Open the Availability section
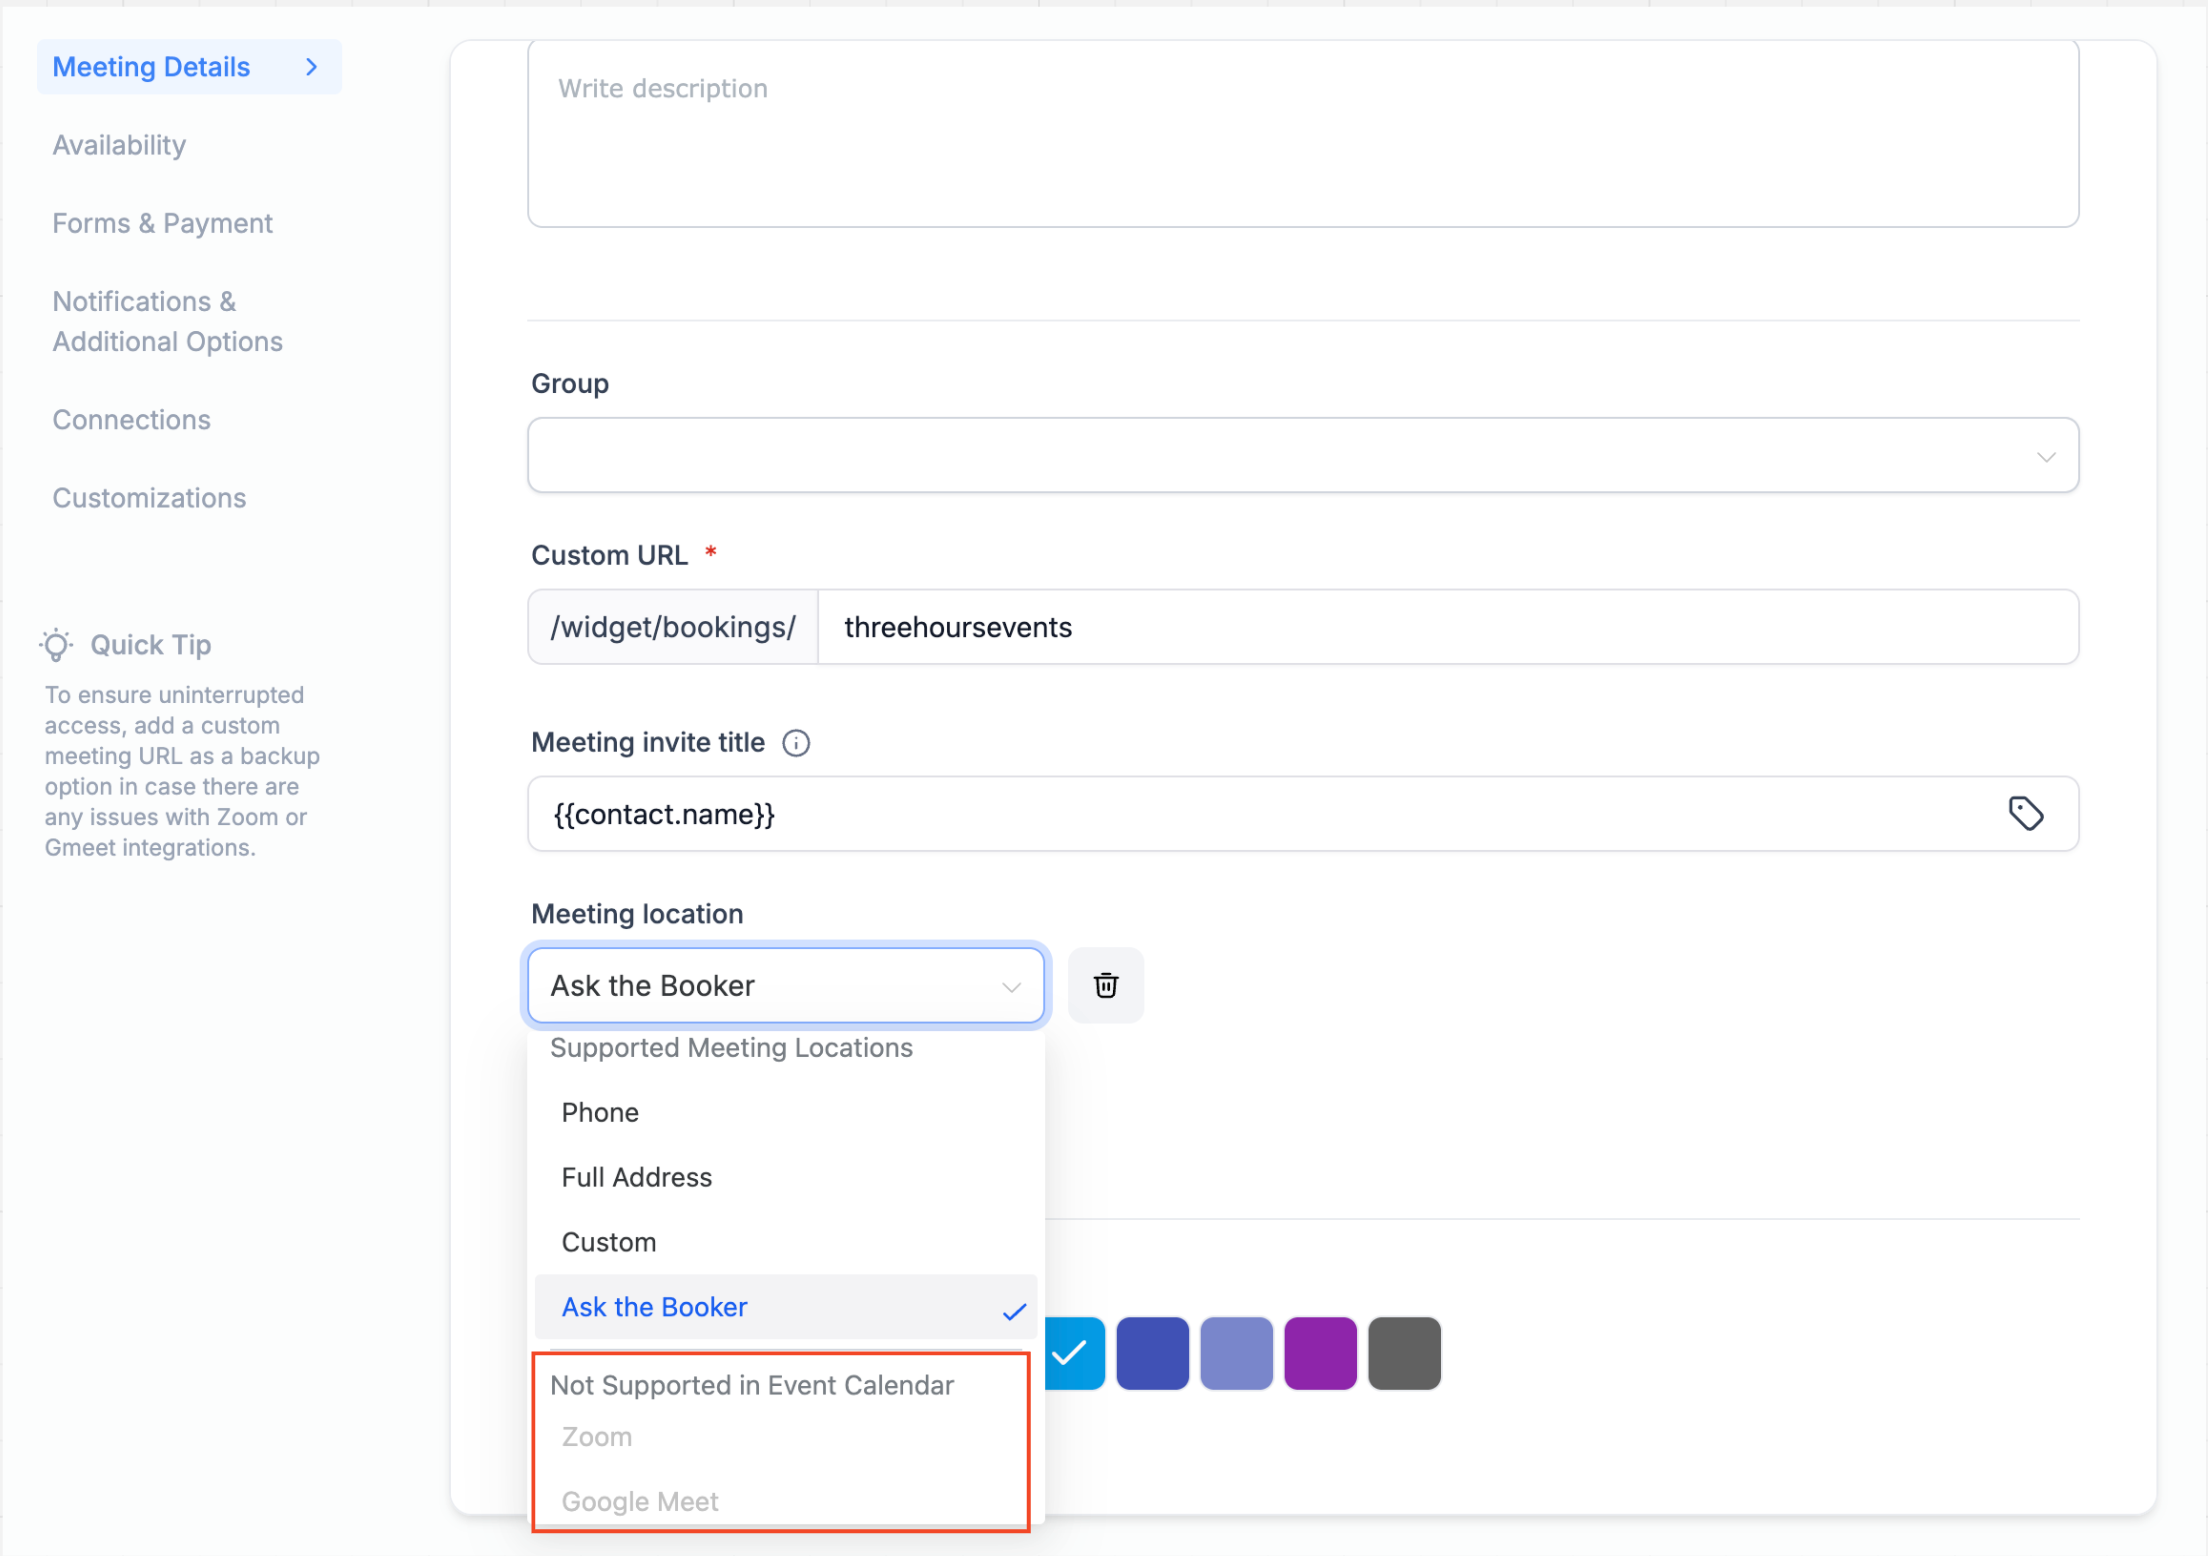This screenshot has height=1556, width=2208. (119, 145)
